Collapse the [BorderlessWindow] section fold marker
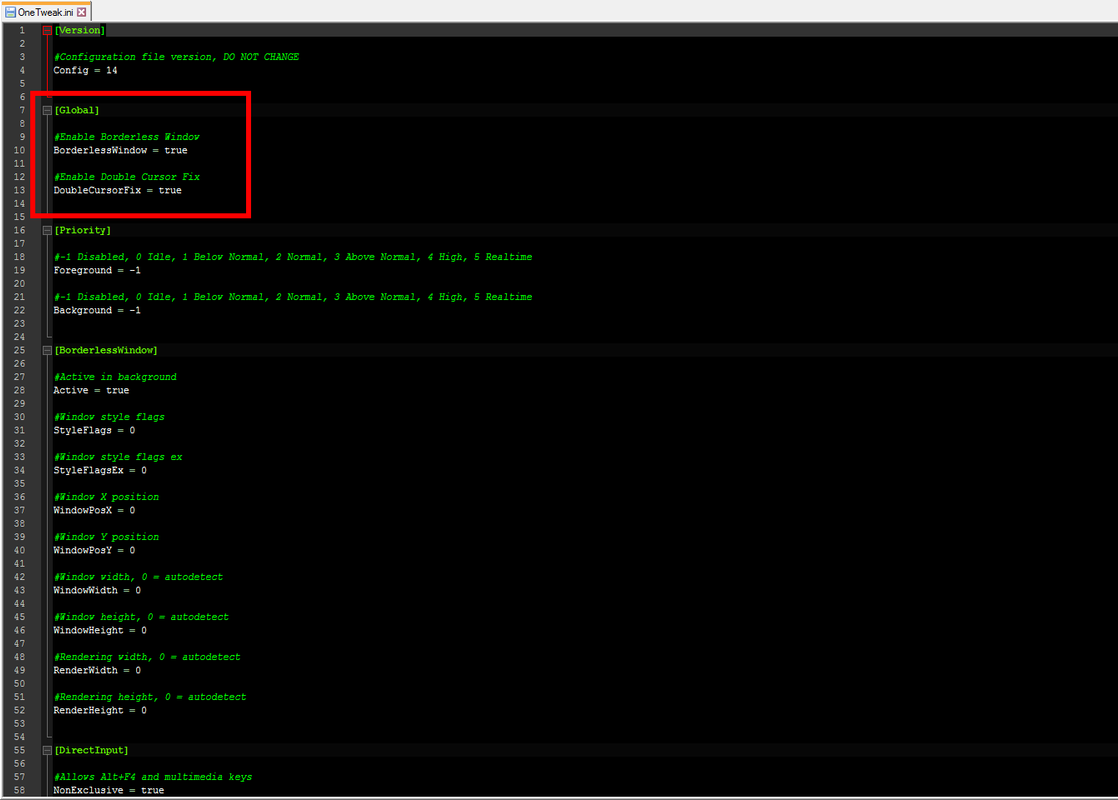The height and width of the screenshot is (800, 1118). coord(47,350)
